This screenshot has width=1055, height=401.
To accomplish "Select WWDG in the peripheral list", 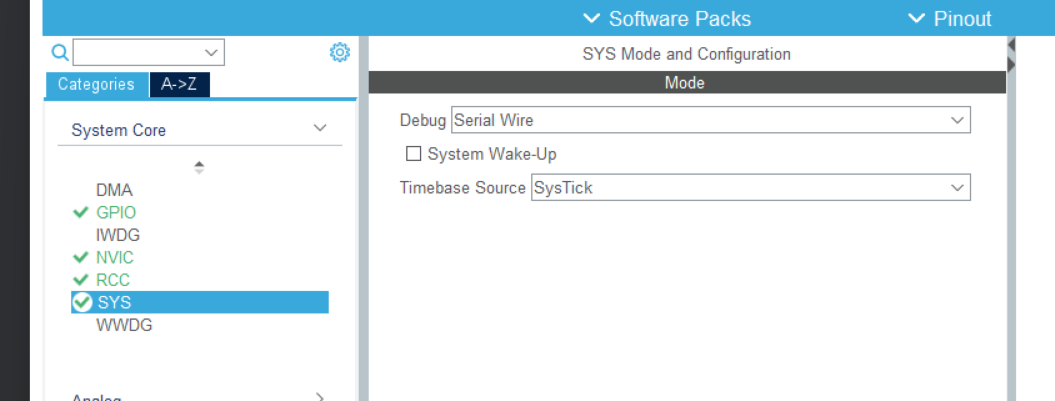I will (124, 325).
